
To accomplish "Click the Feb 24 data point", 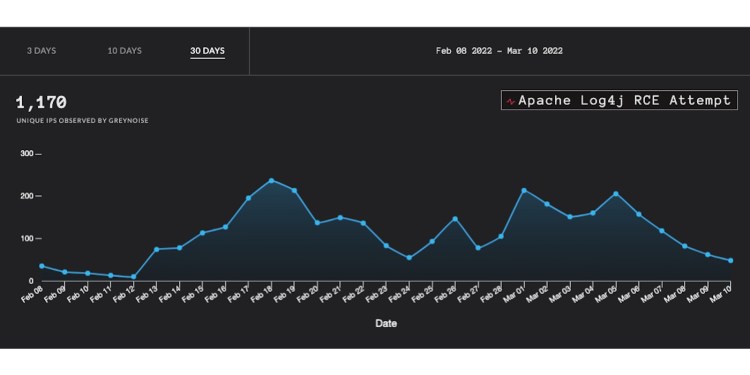I will 409,258.
